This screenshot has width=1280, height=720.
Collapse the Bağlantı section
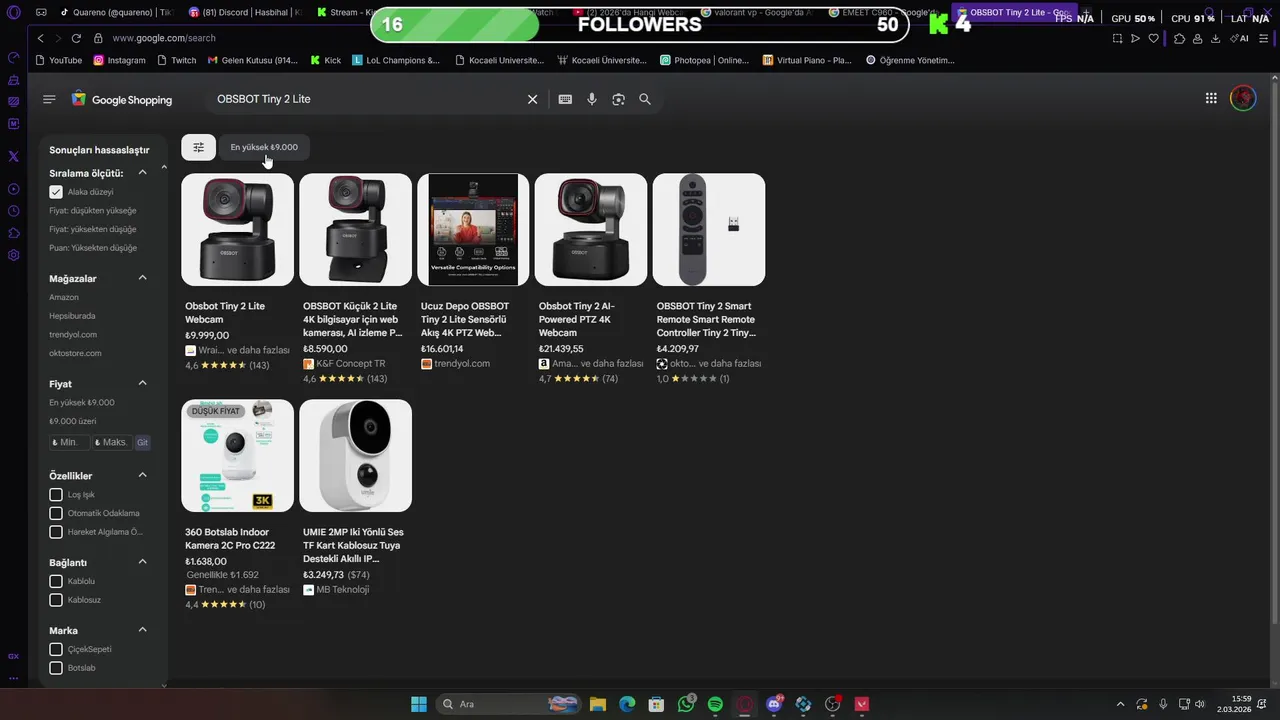(142, 562)
